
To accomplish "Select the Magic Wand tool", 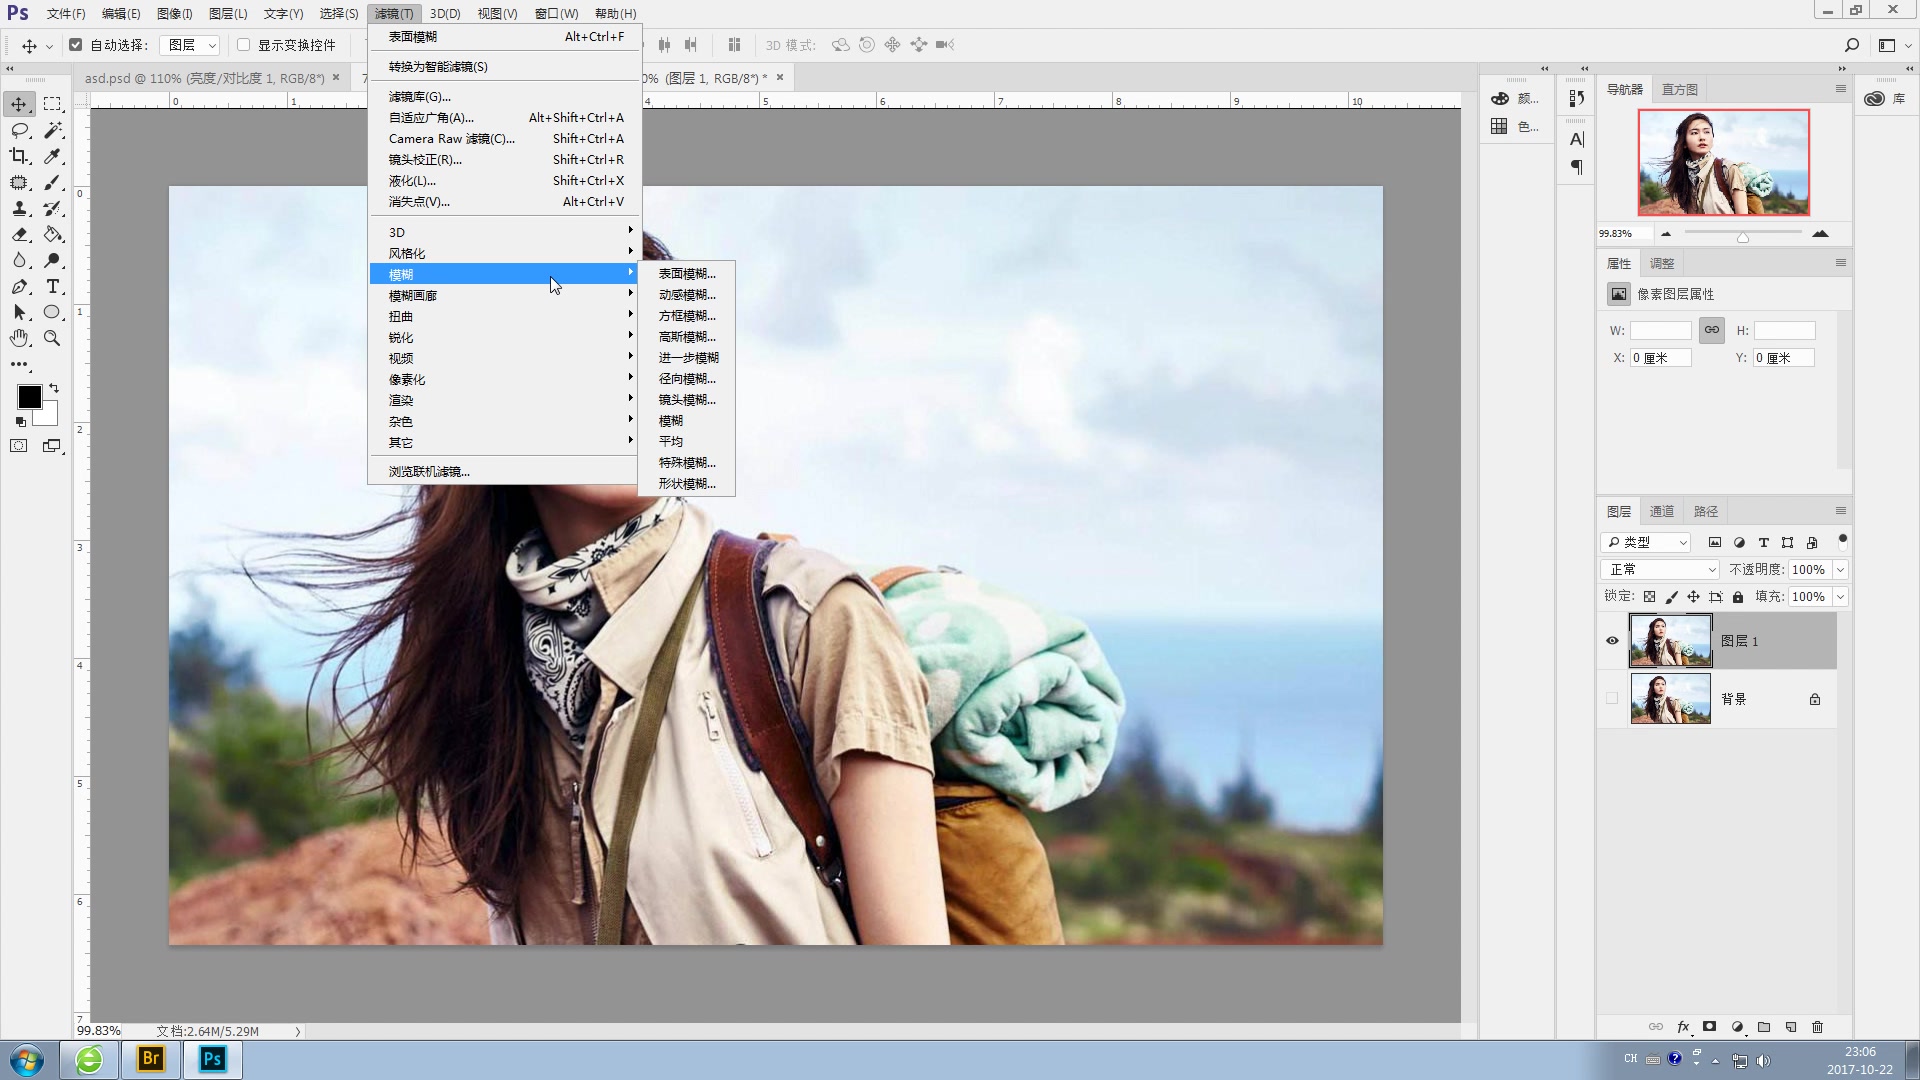I will tap(53, 130).
